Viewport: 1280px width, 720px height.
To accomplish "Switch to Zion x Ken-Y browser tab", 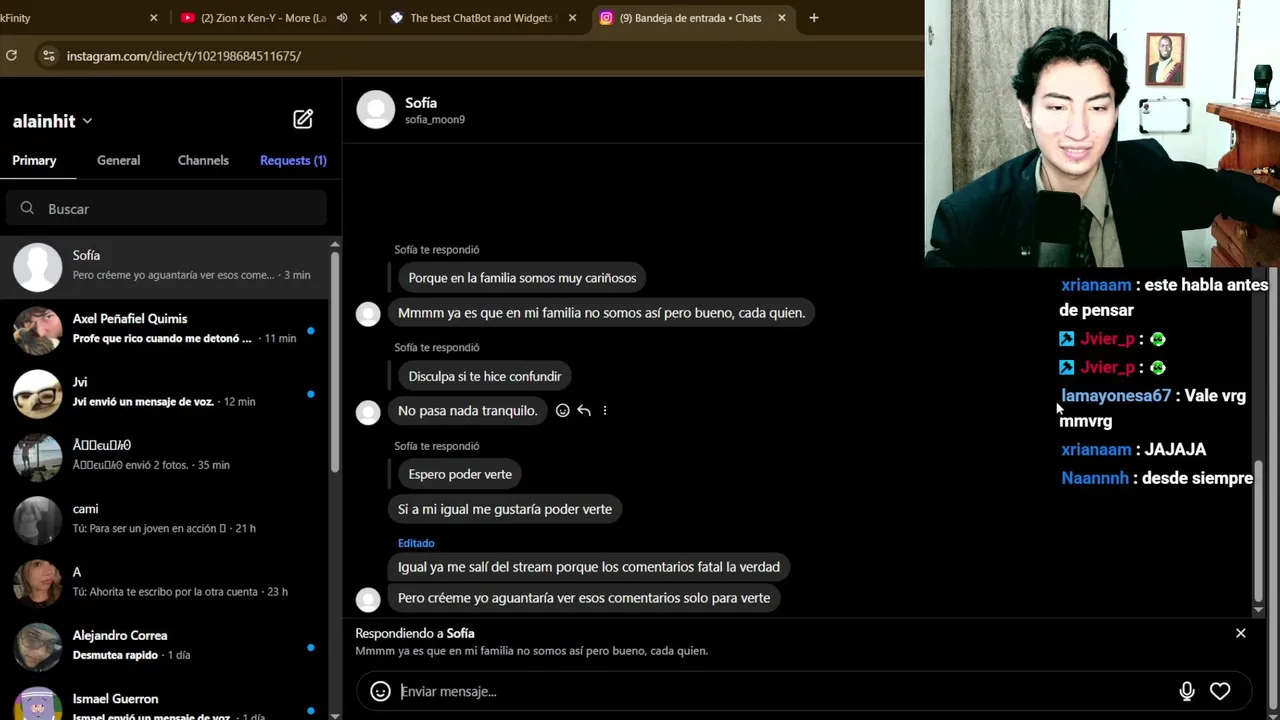I will coord(261,18).
